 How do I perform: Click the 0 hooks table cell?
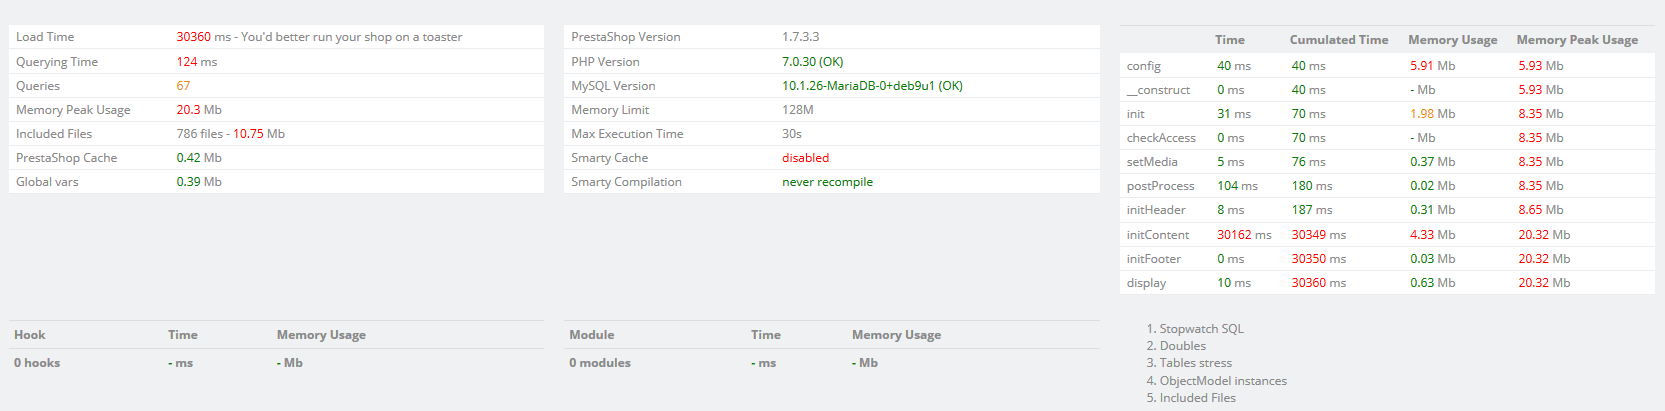point(37,363)
